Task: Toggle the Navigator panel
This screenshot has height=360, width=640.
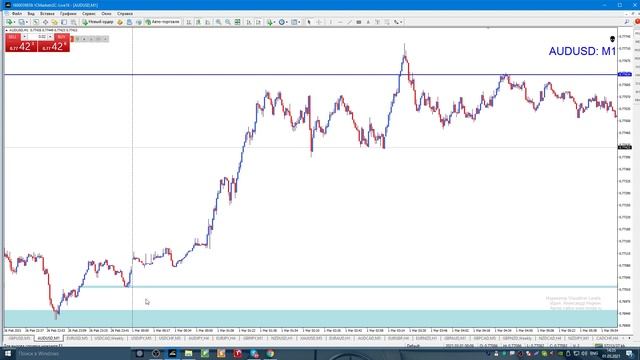Action: tap(55, 22)
